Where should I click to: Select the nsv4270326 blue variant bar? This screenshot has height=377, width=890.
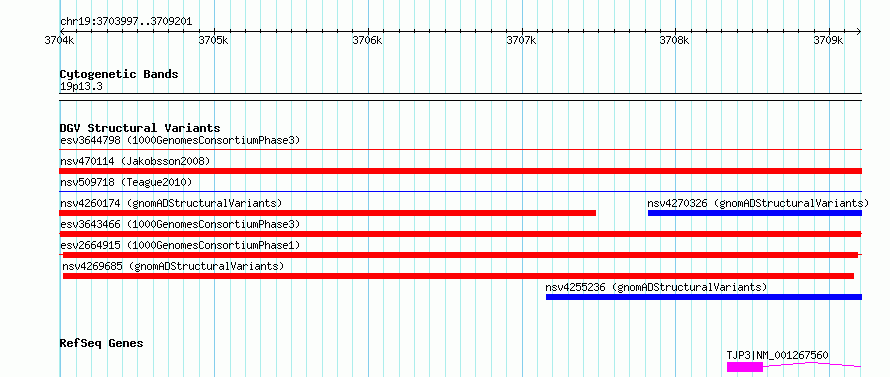tap(755, 213)
